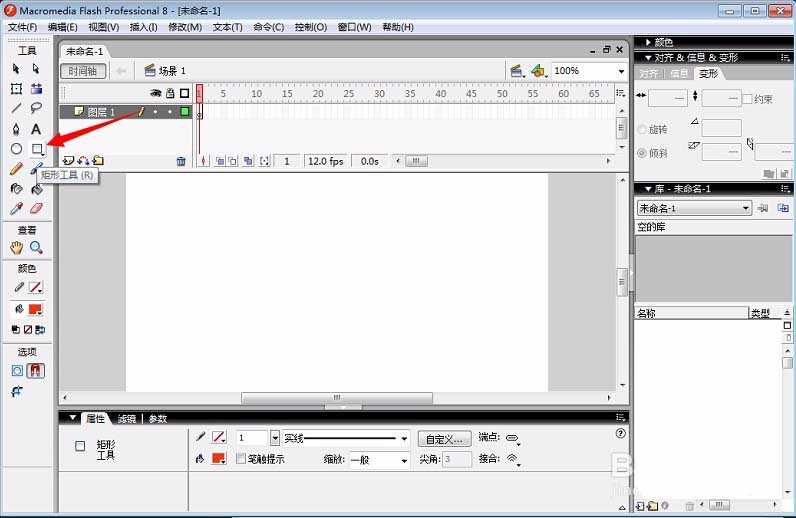Collapse the Align & Info & Transform panel

pyautogui.click(x=648, y=58)
